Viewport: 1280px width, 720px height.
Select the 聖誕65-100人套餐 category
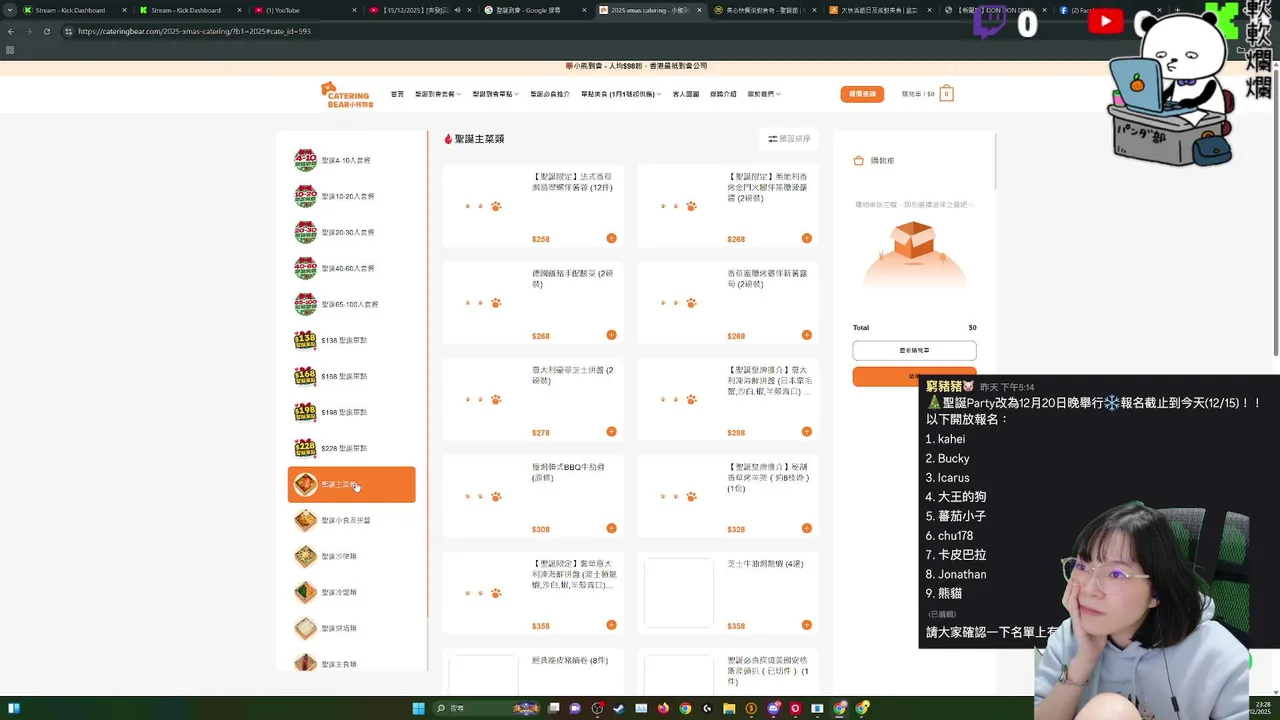click(351, 304)
